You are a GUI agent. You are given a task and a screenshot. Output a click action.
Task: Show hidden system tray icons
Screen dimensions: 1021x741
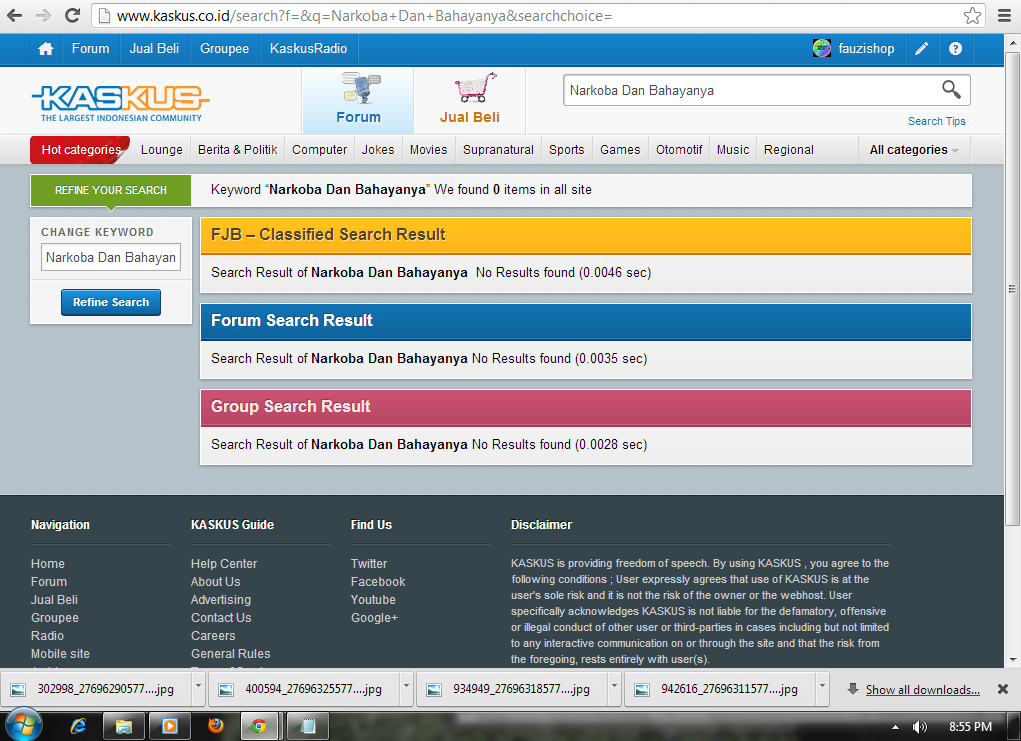895,727
